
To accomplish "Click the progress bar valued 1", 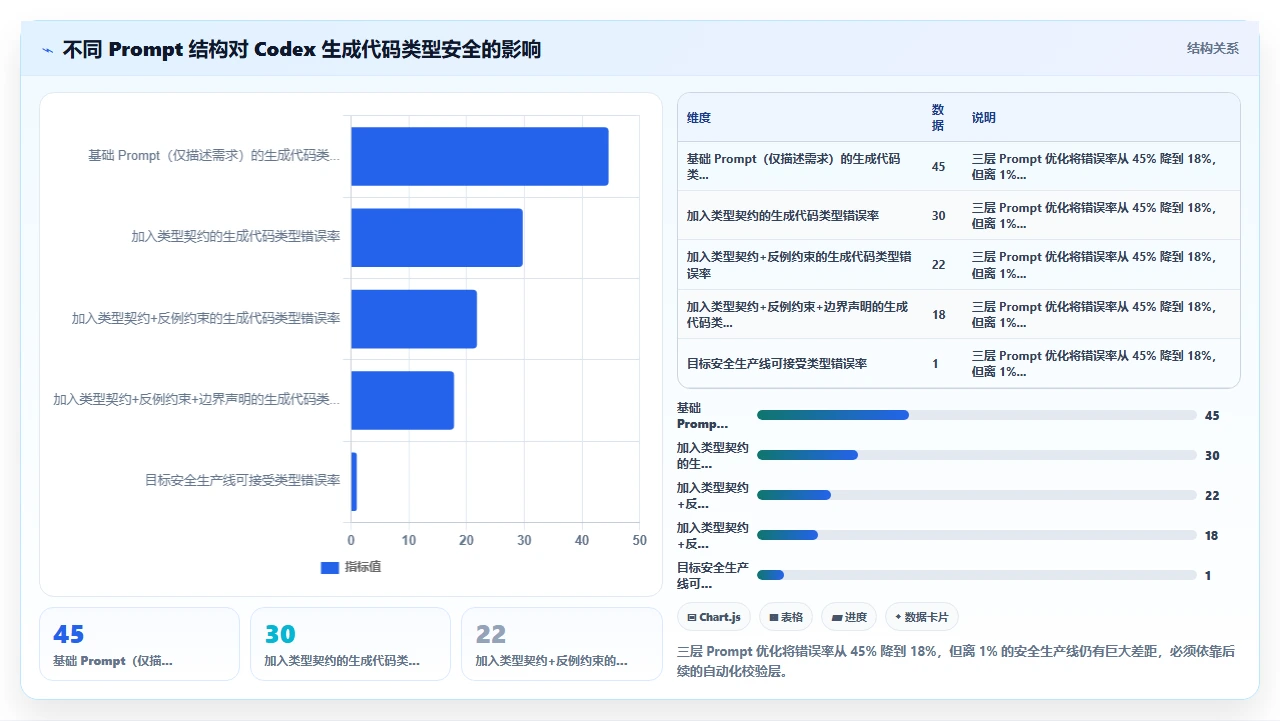I will (x=976, y=575).
